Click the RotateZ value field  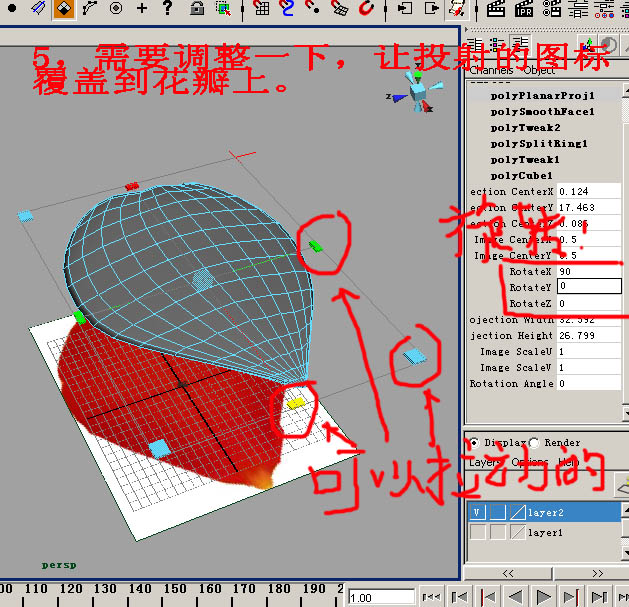589,304
